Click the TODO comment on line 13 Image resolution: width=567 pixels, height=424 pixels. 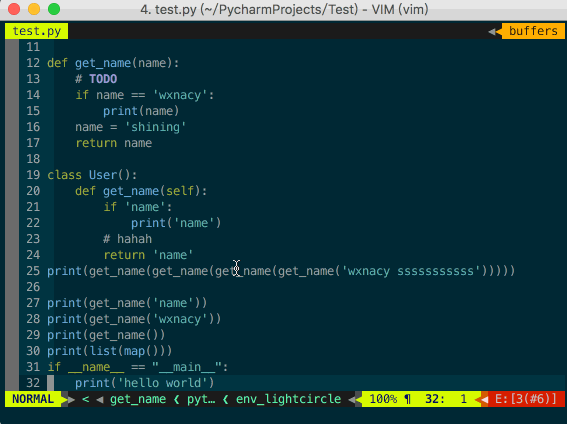(103, 79)
